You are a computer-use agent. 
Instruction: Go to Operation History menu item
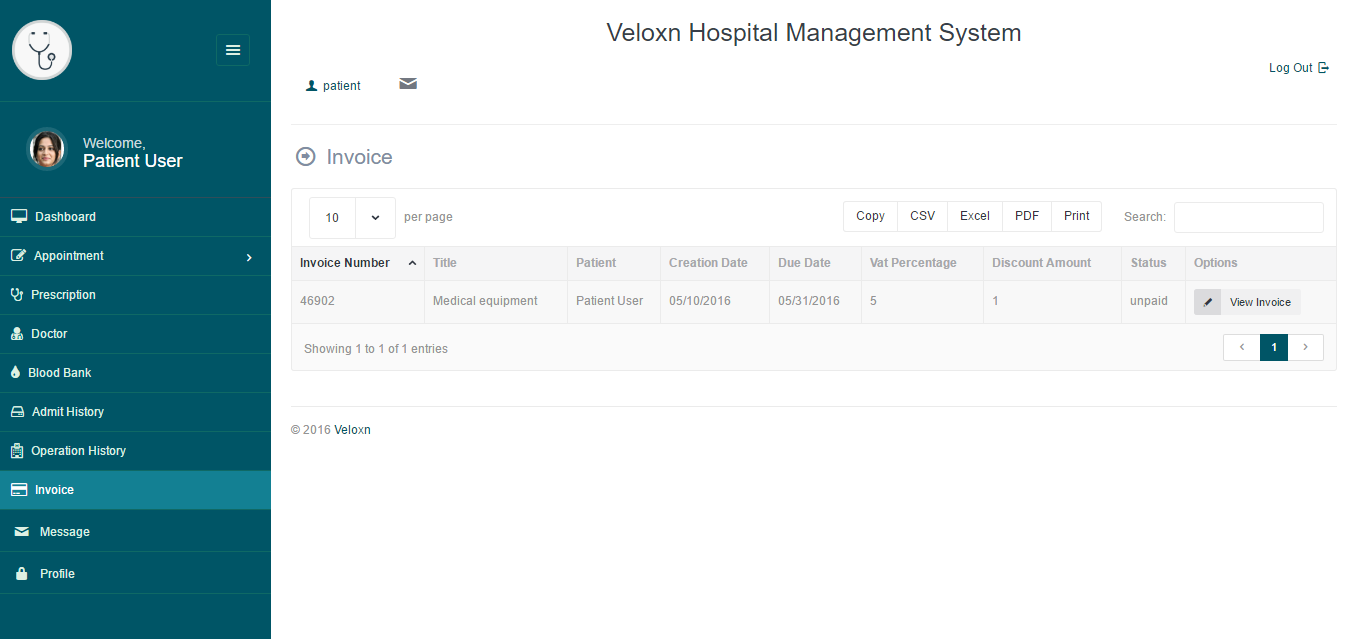coord(78,451)
